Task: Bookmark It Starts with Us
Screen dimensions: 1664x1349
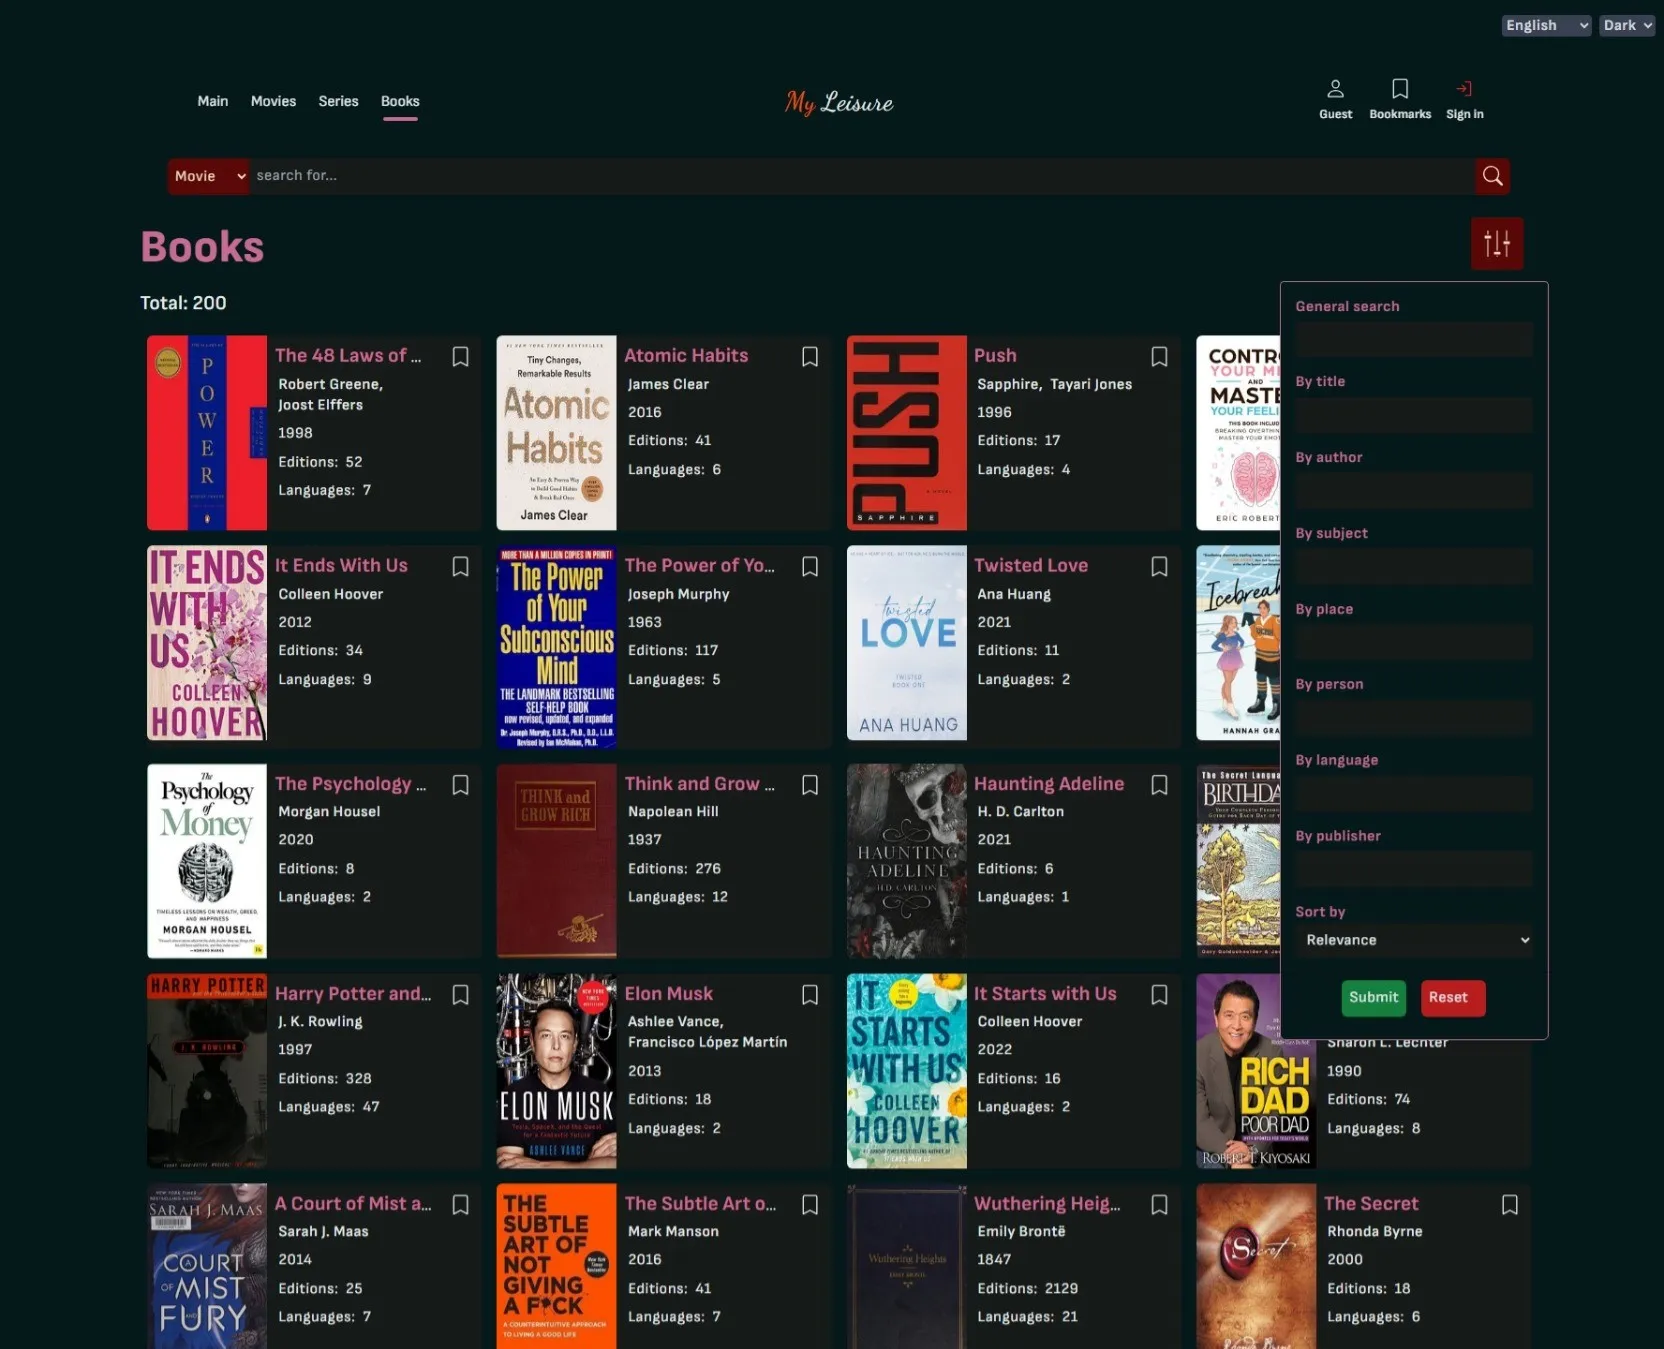Action: (x=1159, y=995)
